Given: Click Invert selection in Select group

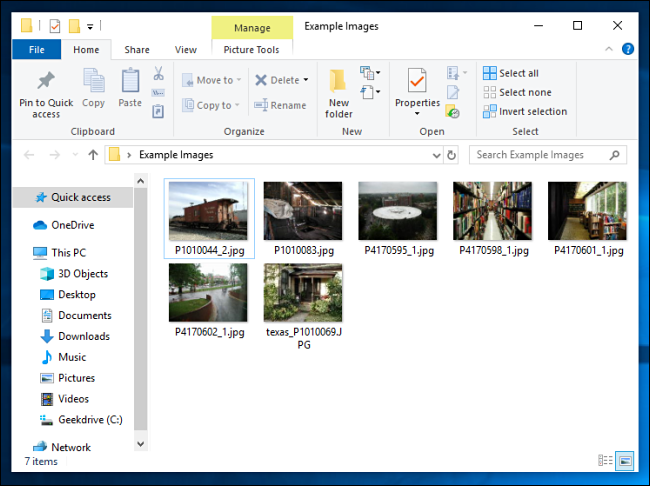Looking at the screenshot, I should coord(525,111).
